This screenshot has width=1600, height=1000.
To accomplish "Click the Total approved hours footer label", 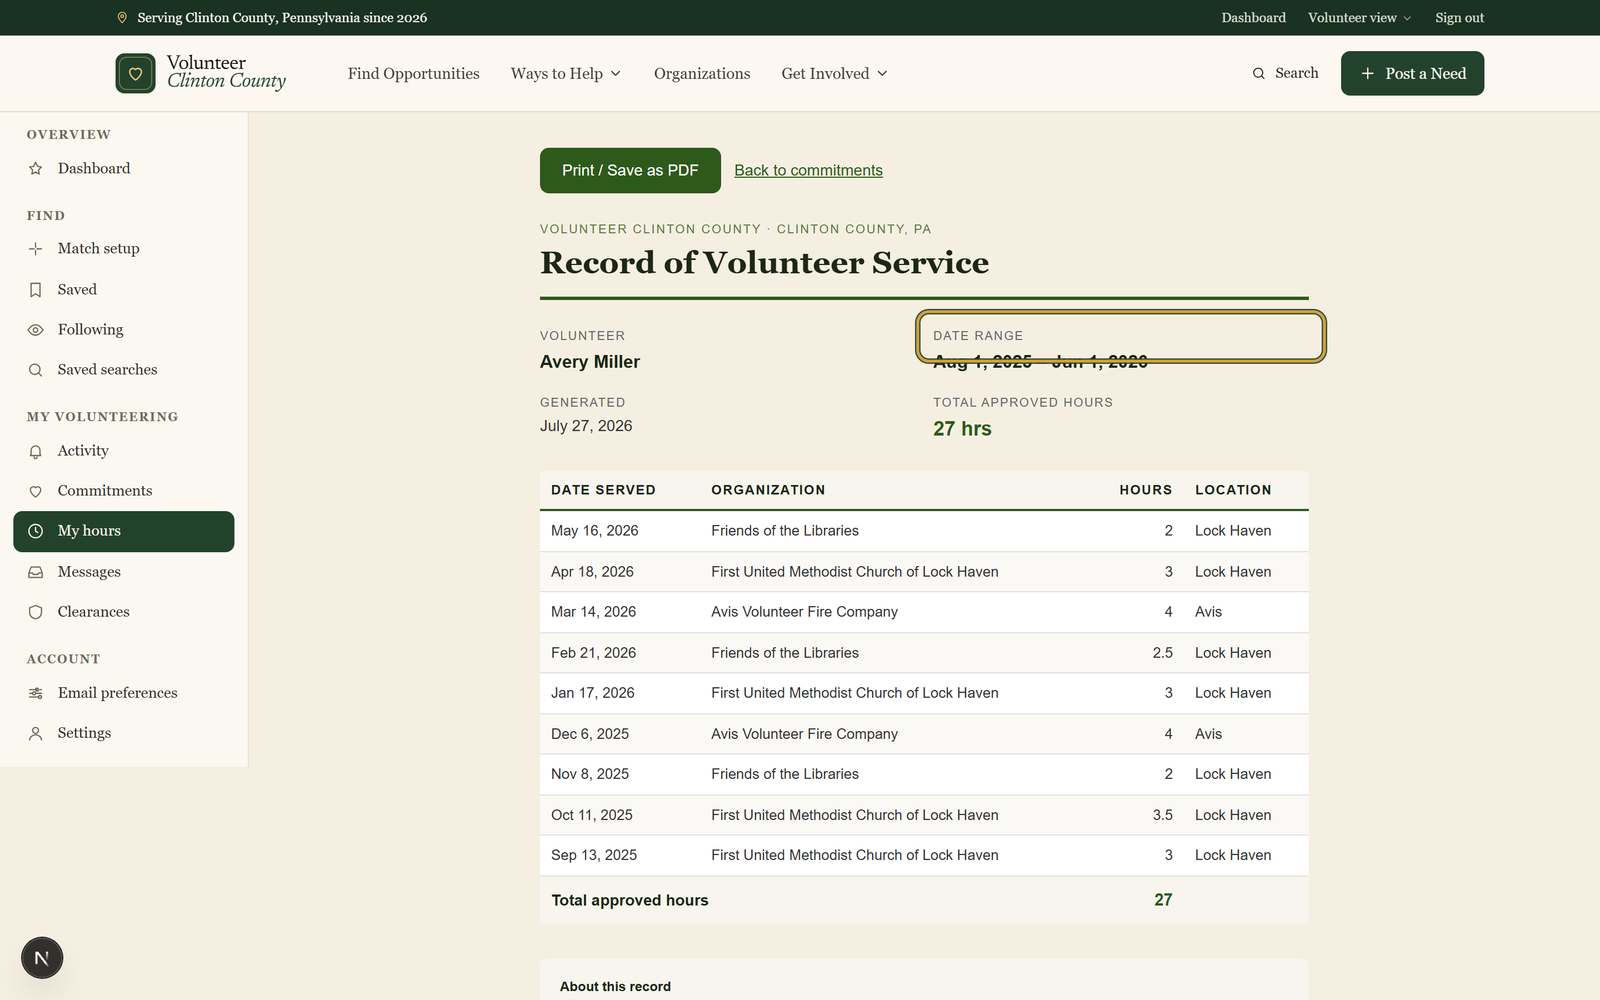I will pos(630,900).
